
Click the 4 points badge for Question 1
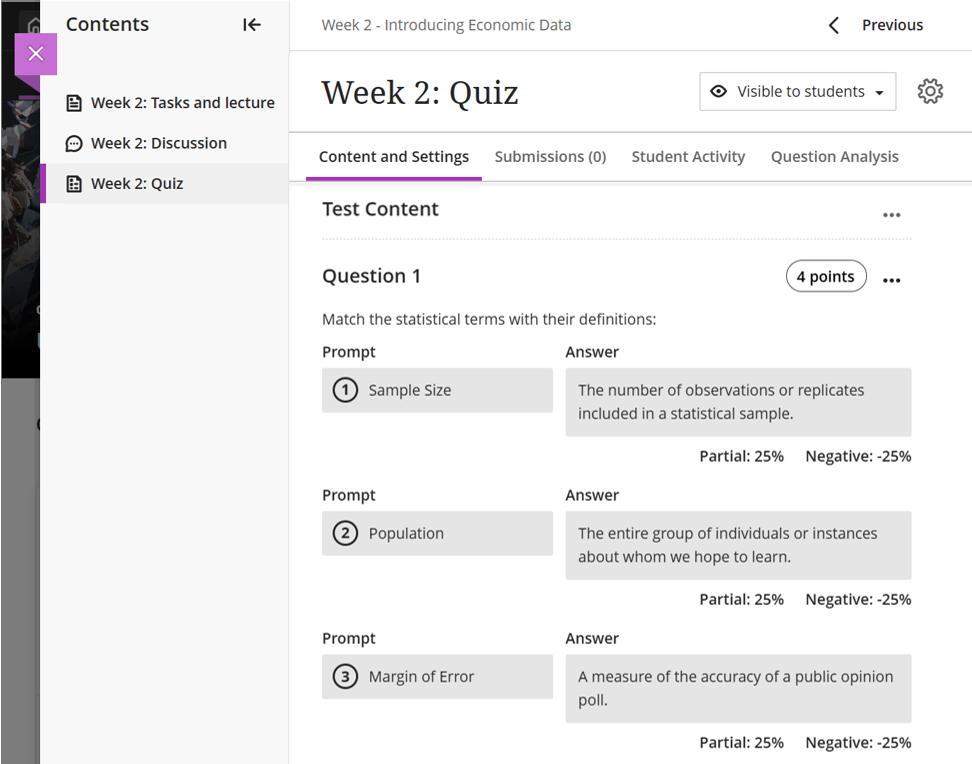coord(826,277)
